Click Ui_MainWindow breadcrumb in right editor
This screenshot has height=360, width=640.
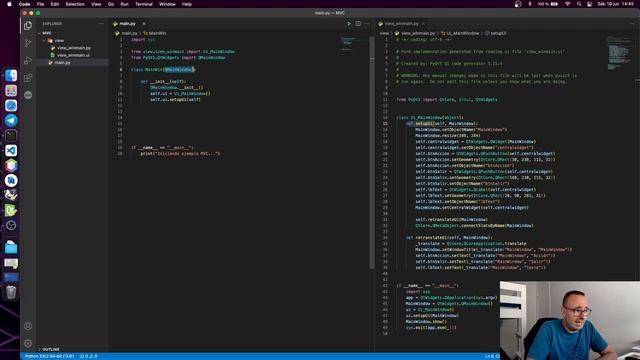460,33
